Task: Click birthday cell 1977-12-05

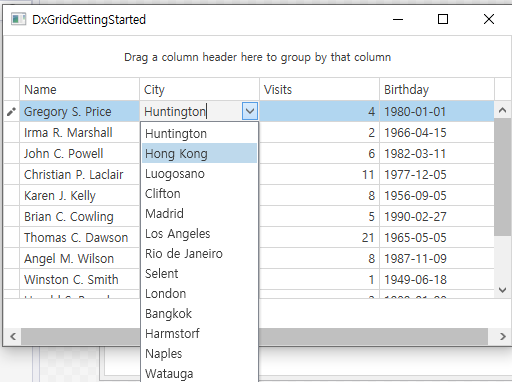Action: point(437,174)
